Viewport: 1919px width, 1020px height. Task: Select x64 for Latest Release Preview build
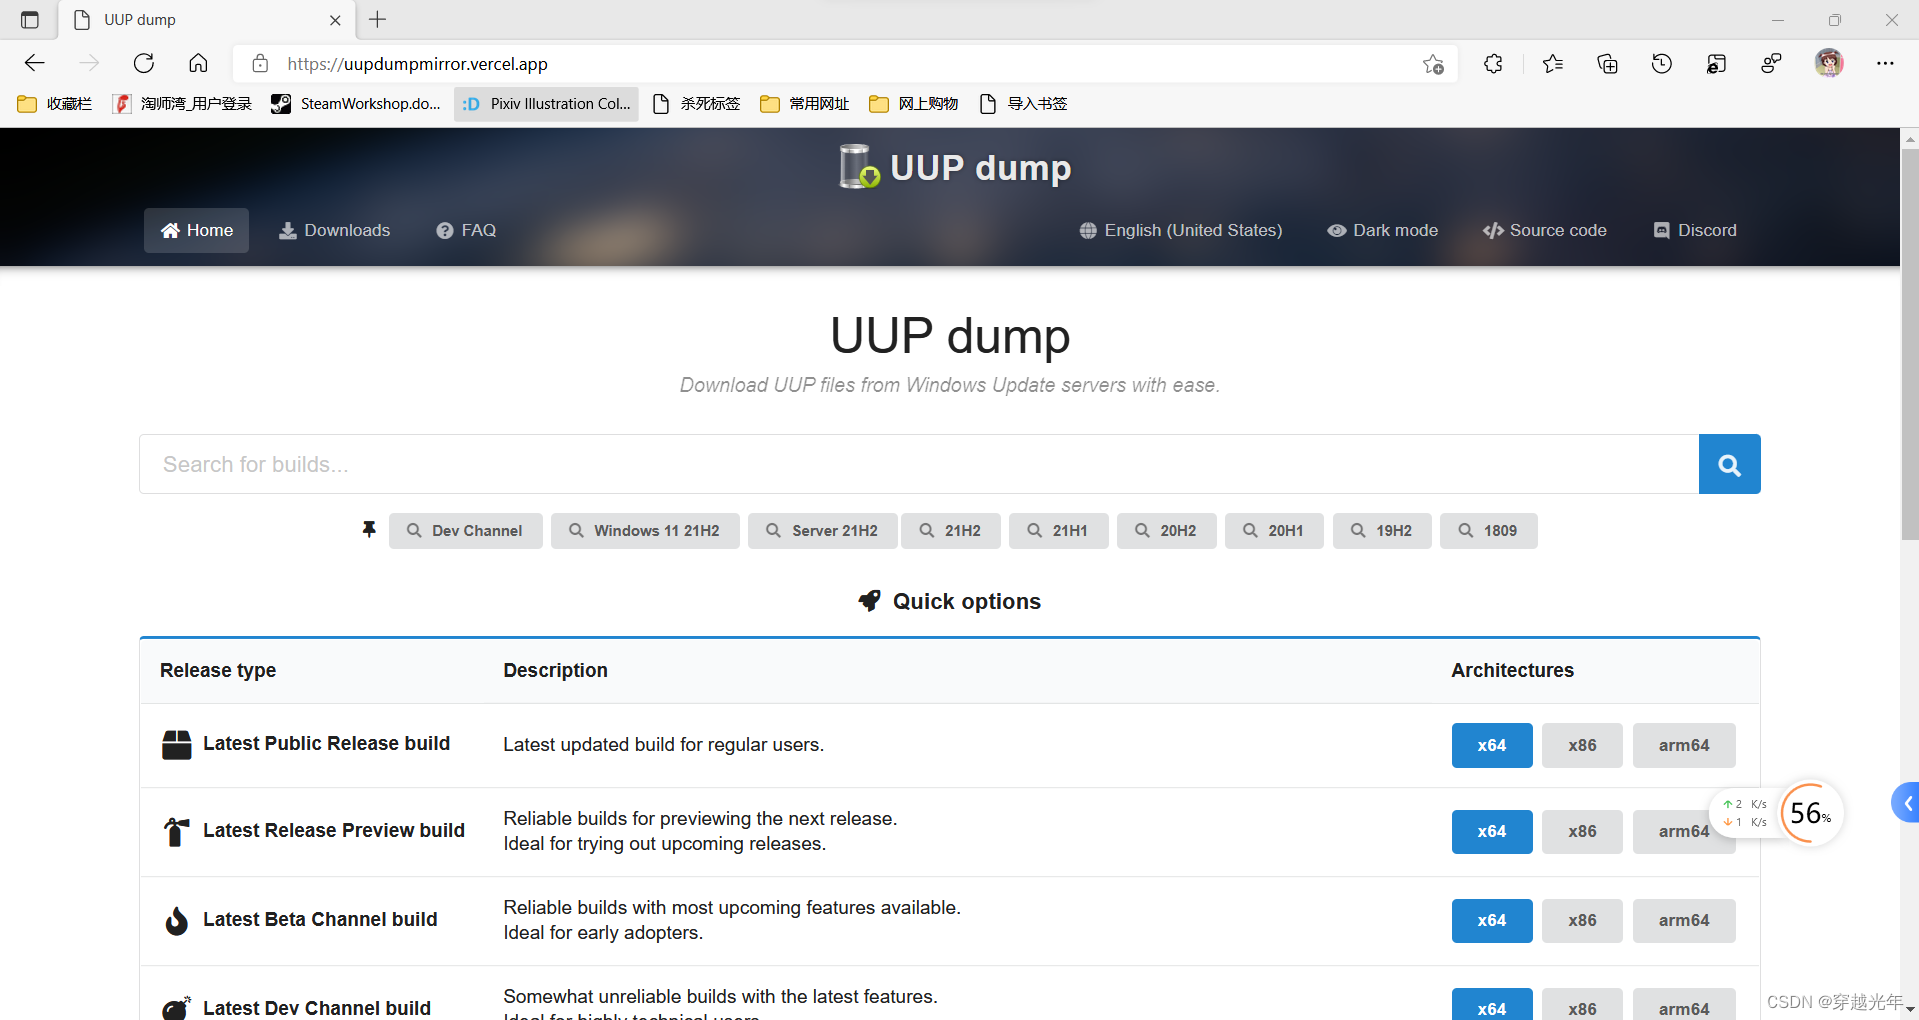pyautogui.click(x=1492, y=832)
